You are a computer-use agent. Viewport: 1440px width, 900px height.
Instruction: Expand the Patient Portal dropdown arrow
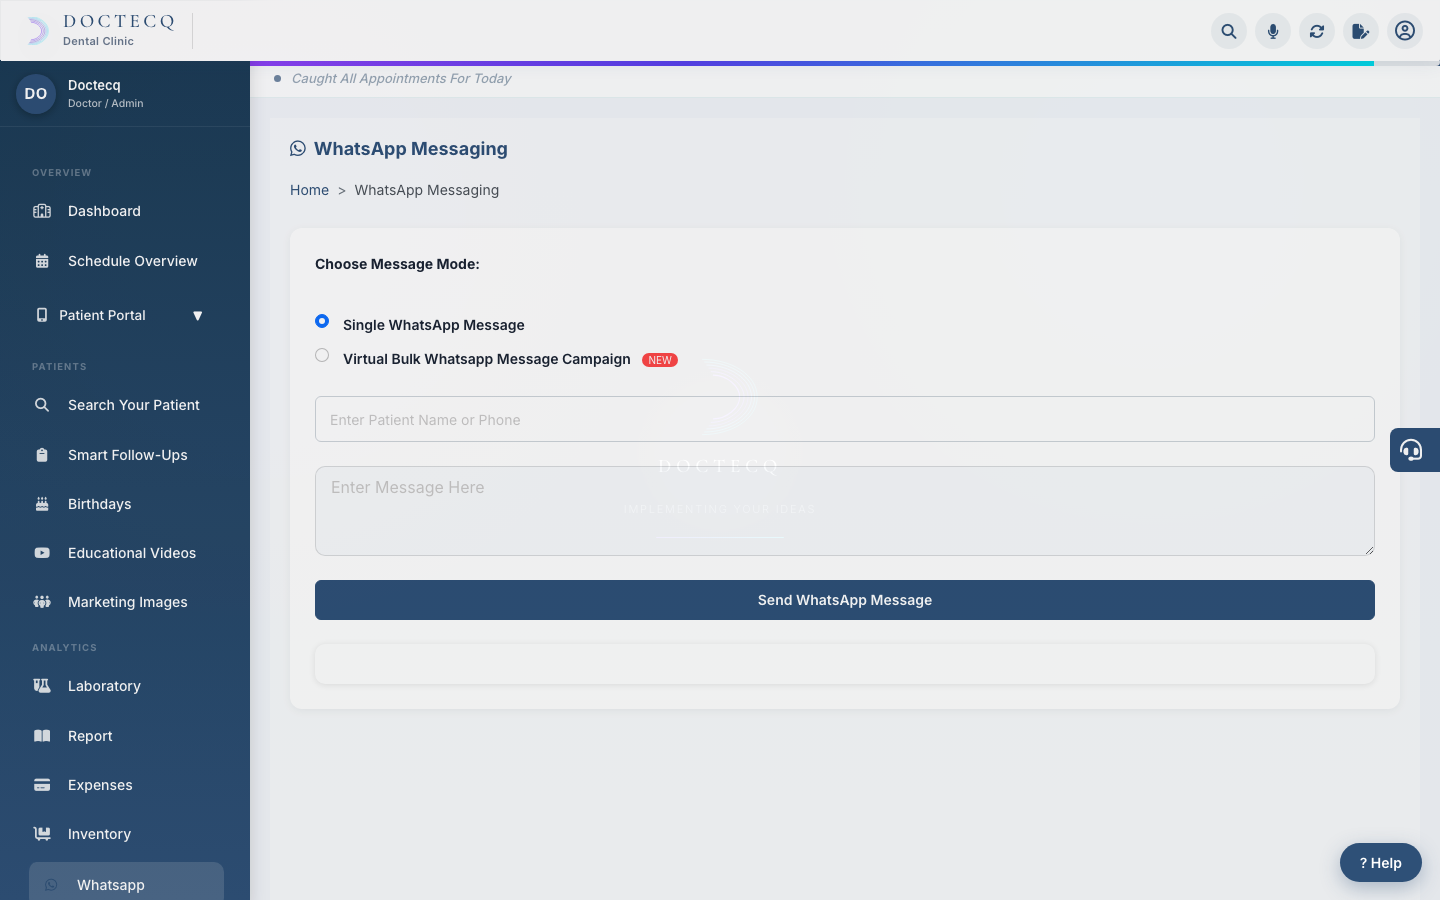pyautogui.click(x=197, y=316)
